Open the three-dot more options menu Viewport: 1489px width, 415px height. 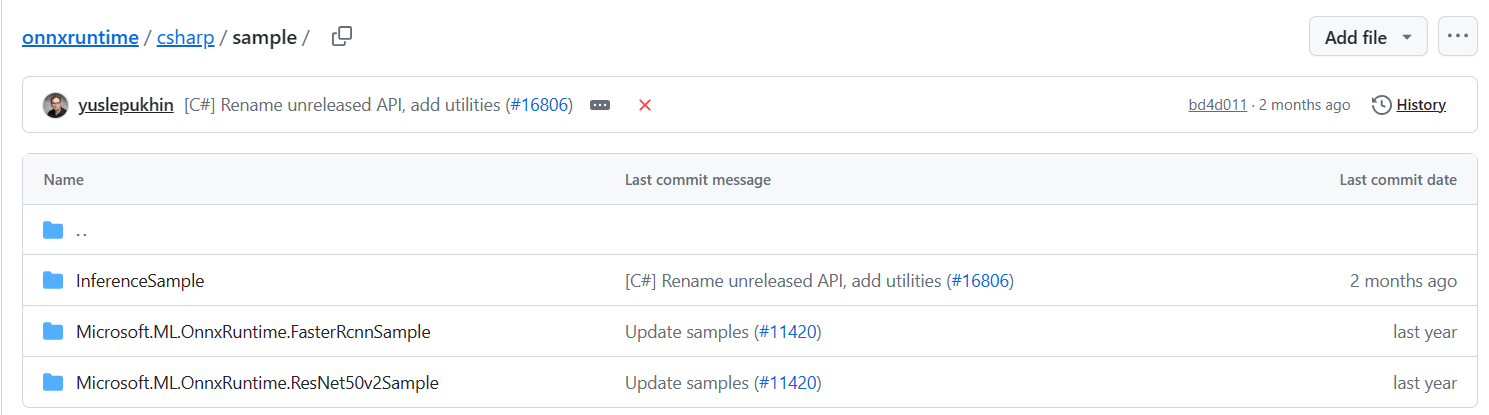[x=1457, y=37]
